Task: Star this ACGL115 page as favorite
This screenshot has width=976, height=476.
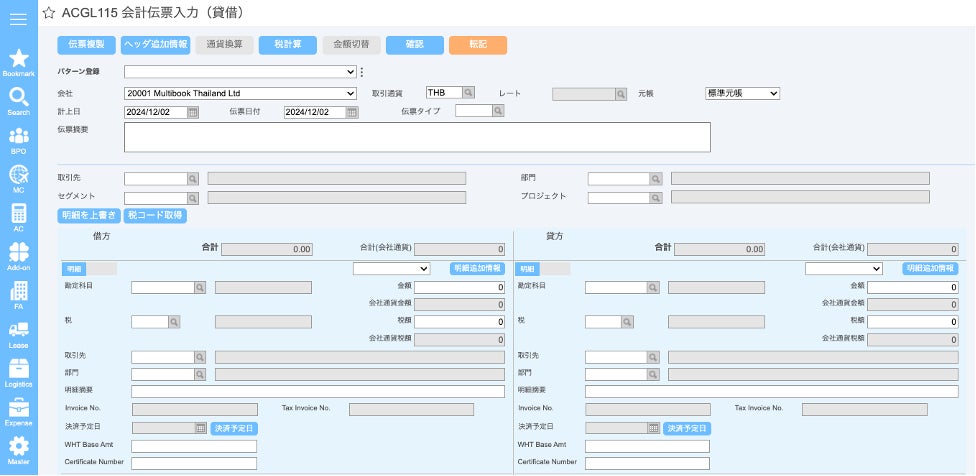Action: point(49,13)
